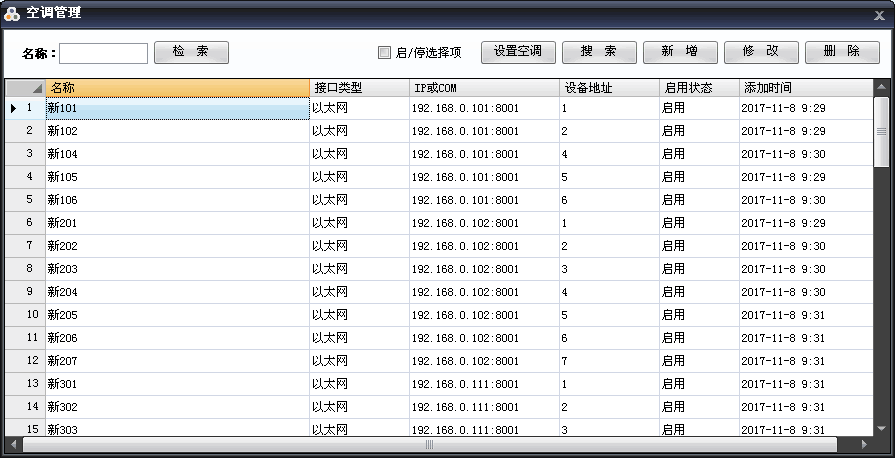Click the 修改 button
Viewport: 895px width, 458px height.
pyautogui.click(x=760, y=52)
